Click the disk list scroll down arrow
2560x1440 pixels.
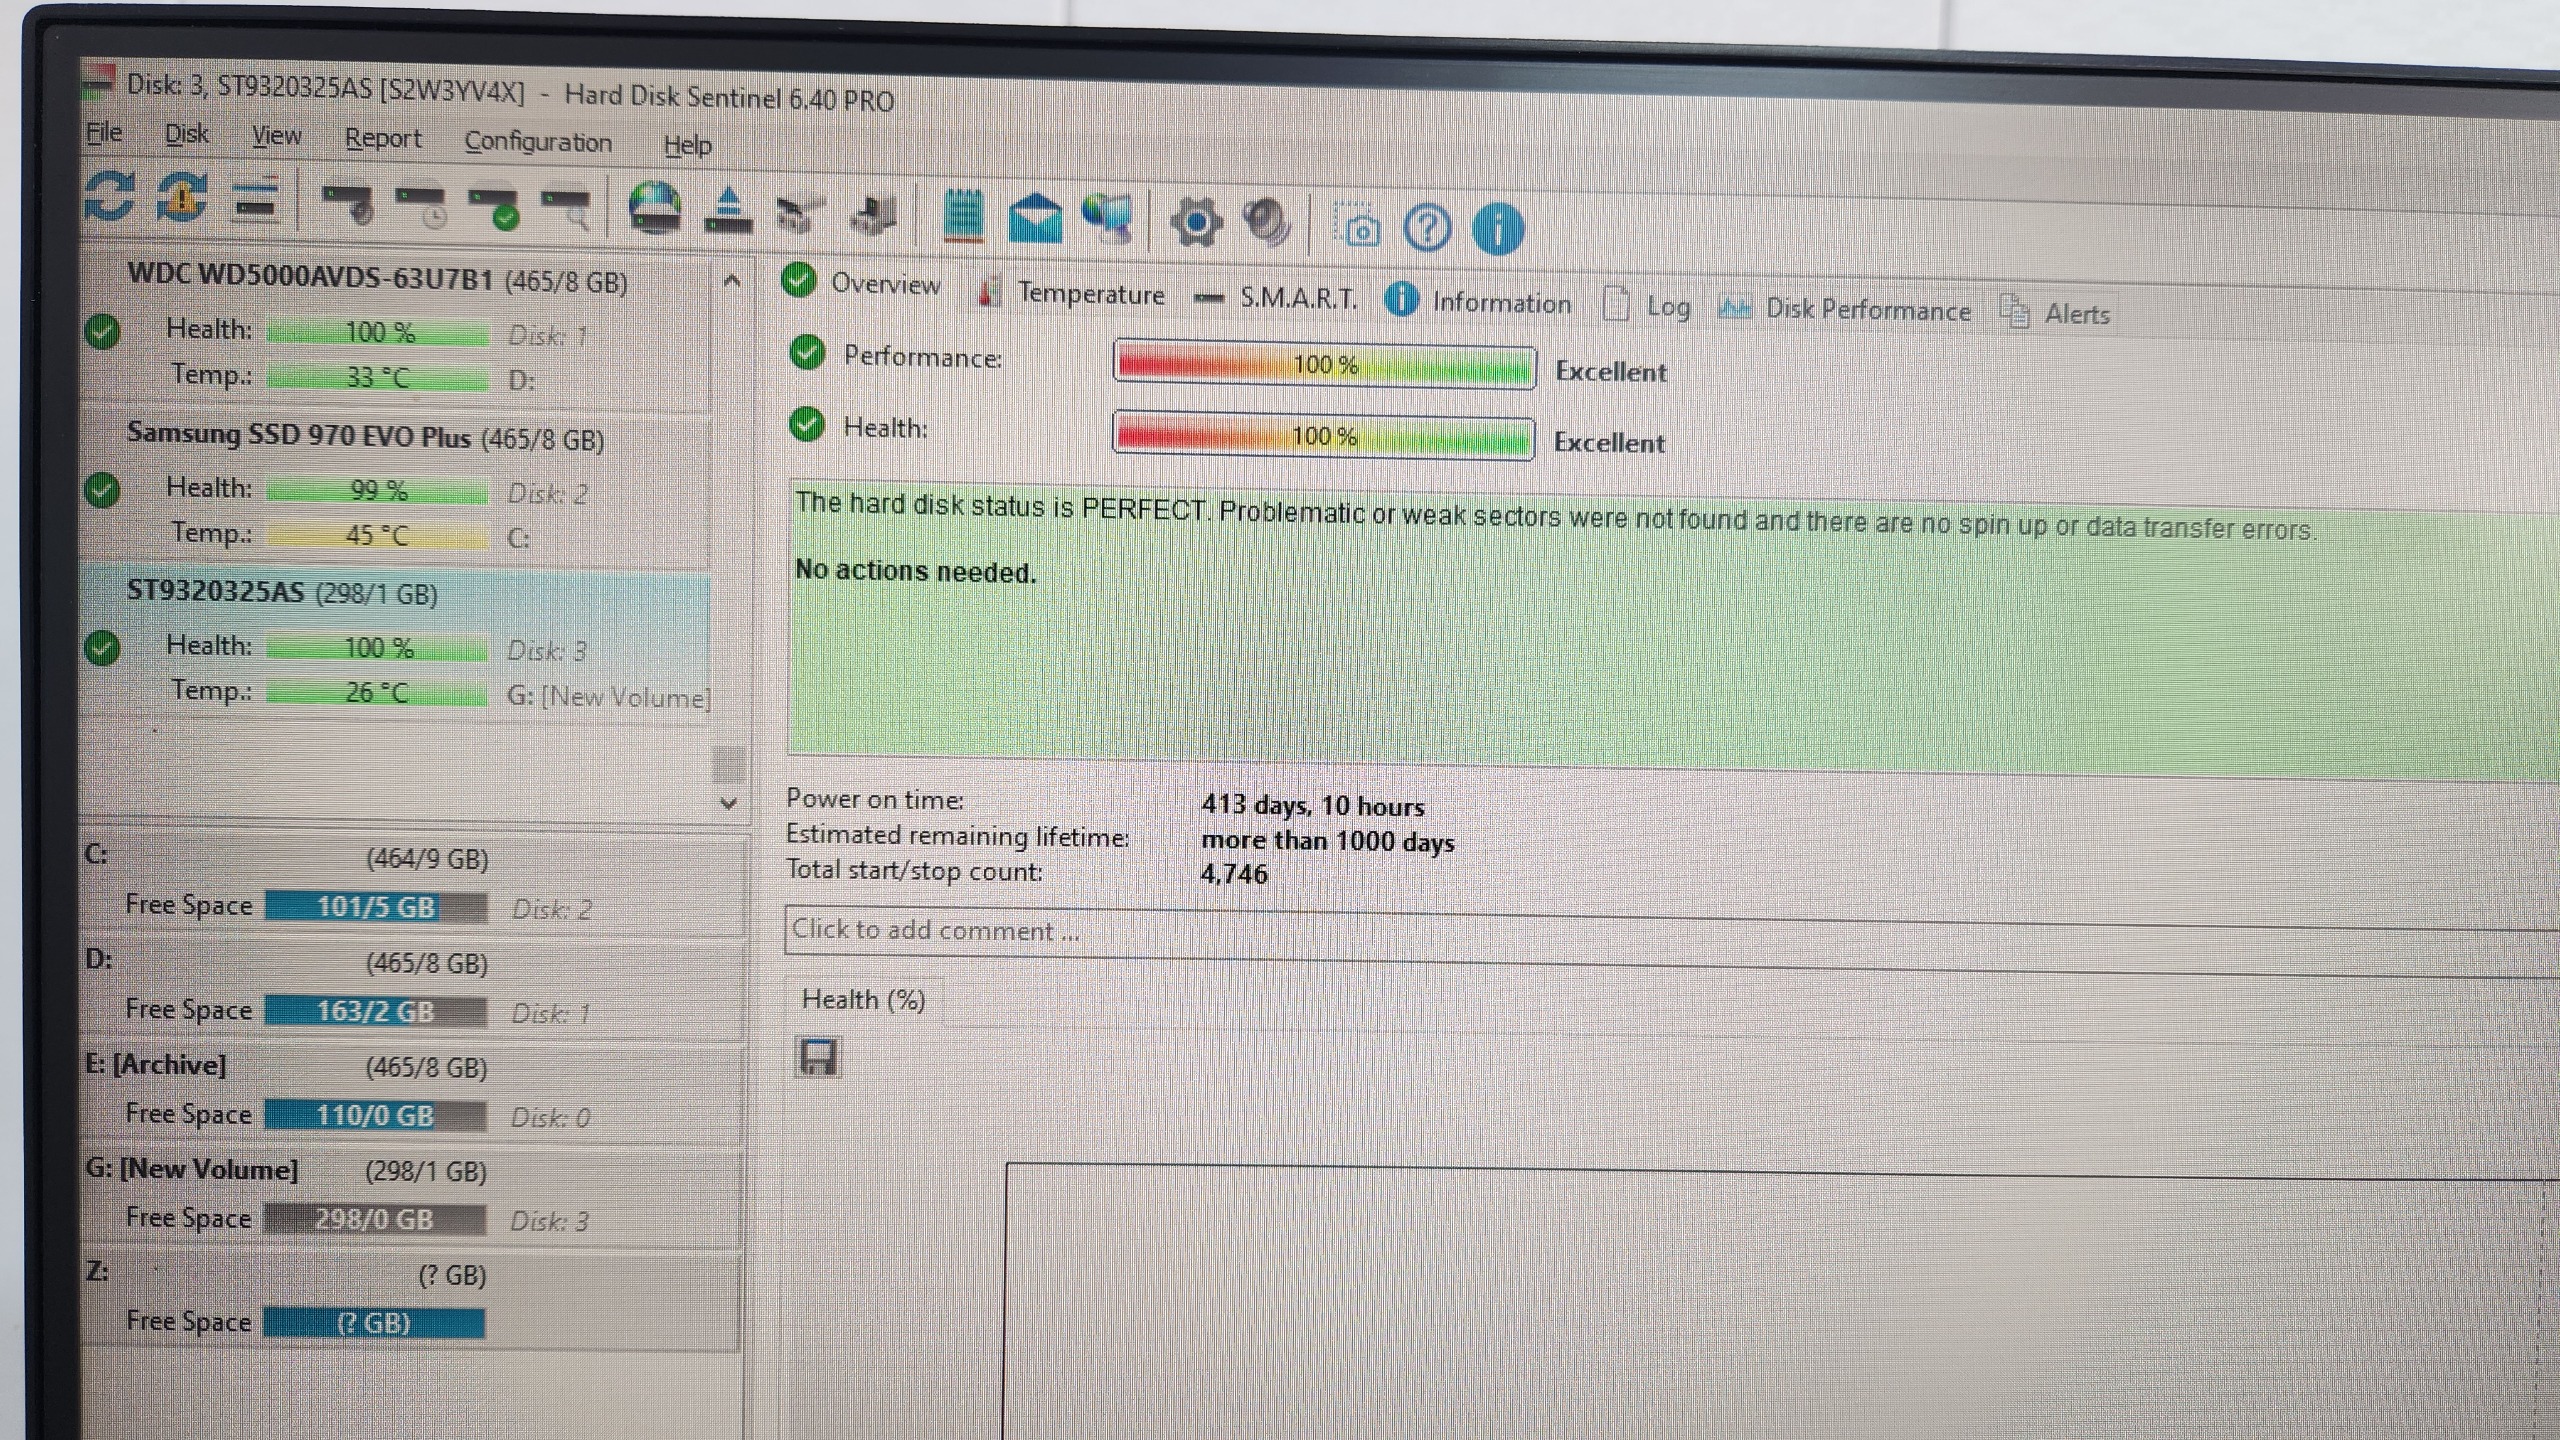point(729,802)
